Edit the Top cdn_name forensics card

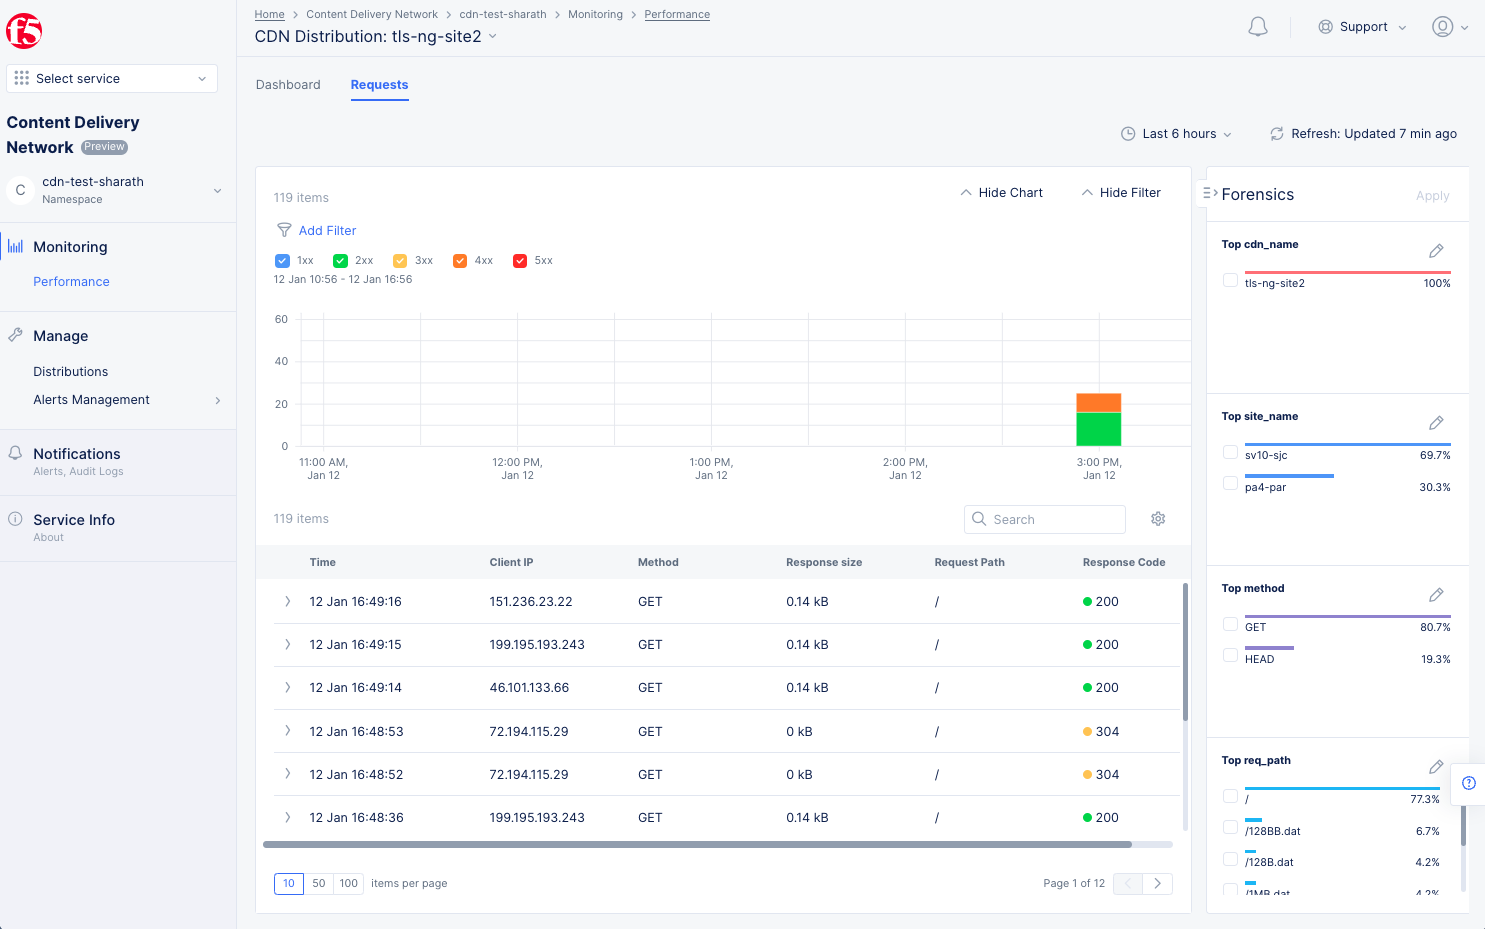click(1437, 250)
